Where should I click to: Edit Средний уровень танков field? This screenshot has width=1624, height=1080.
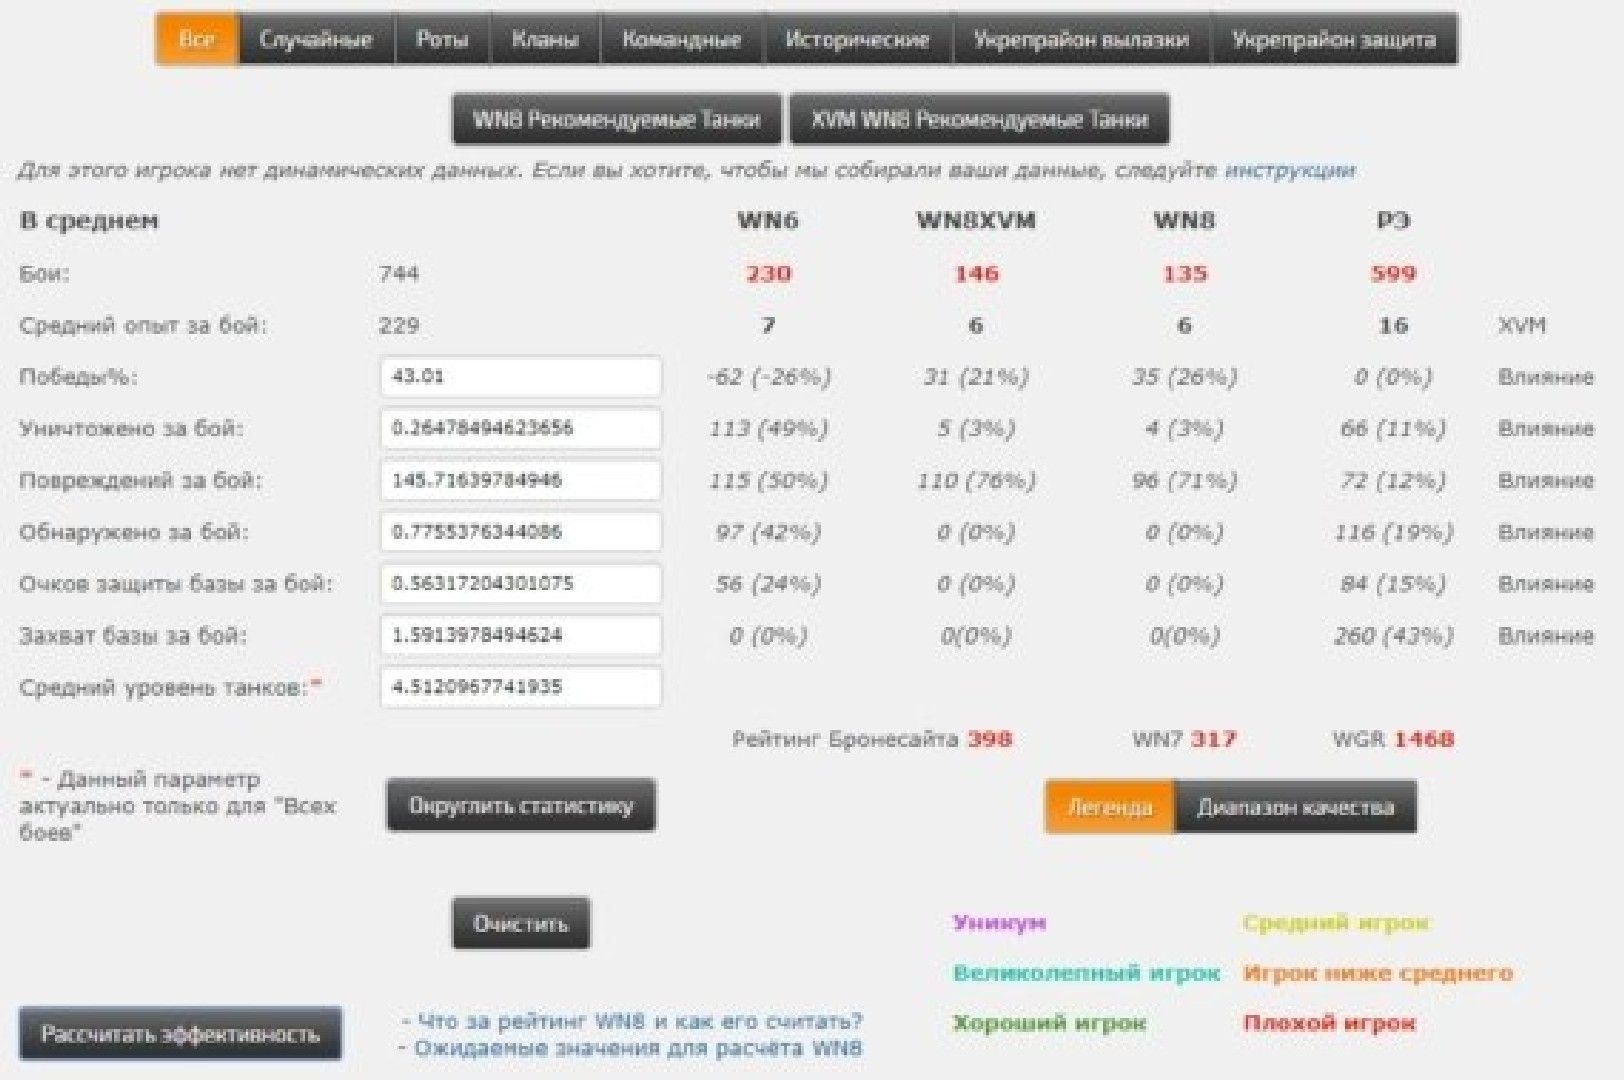point(521,688)
